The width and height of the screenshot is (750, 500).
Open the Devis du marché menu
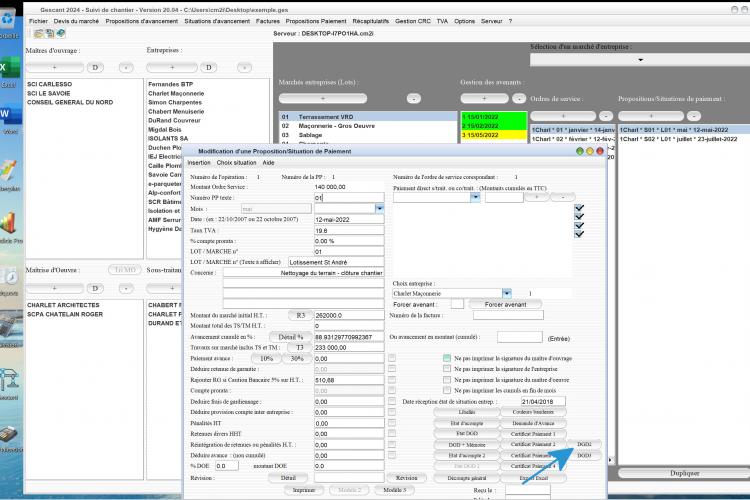coord(76,21)
